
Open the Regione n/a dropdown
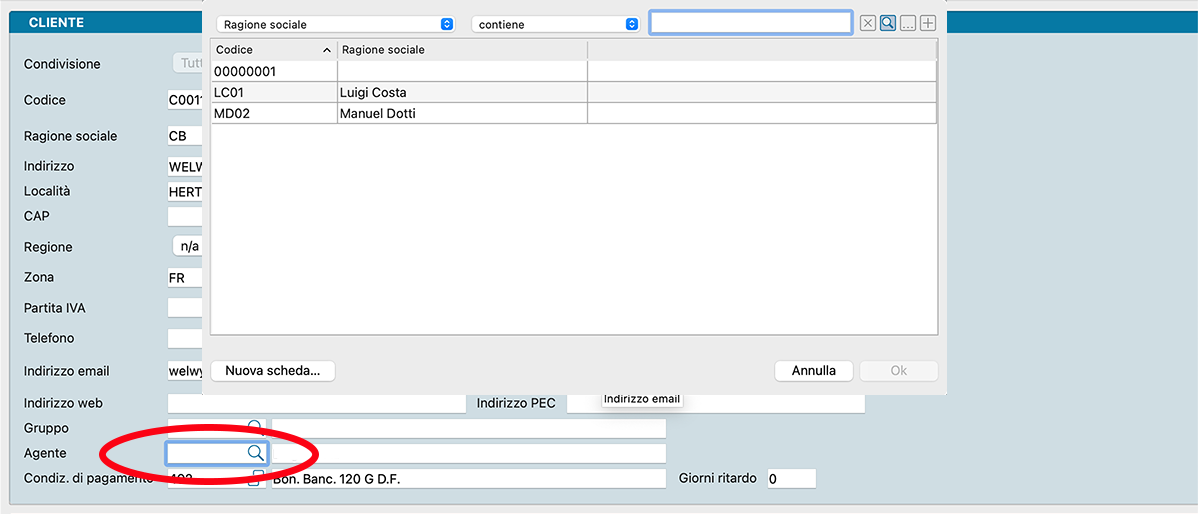point(188,246)
